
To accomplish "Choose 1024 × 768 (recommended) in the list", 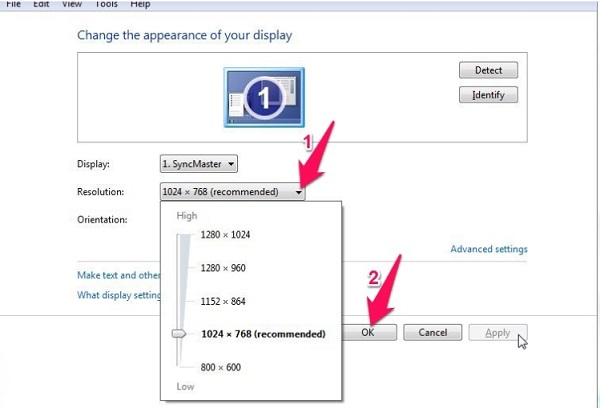I will pos(262,334).
